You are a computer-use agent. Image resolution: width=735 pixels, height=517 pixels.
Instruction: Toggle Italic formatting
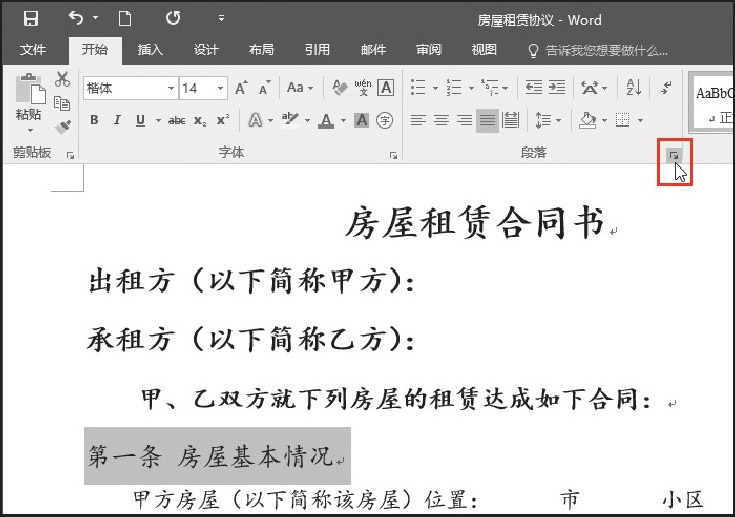coord(116,121)
